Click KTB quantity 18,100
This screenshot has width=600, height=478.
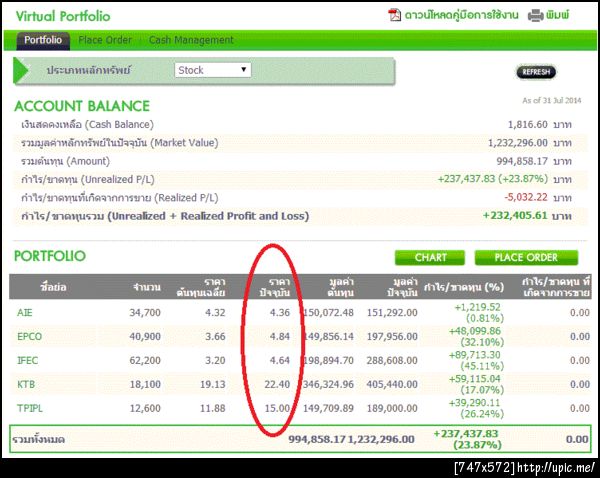tap(145, 384)
